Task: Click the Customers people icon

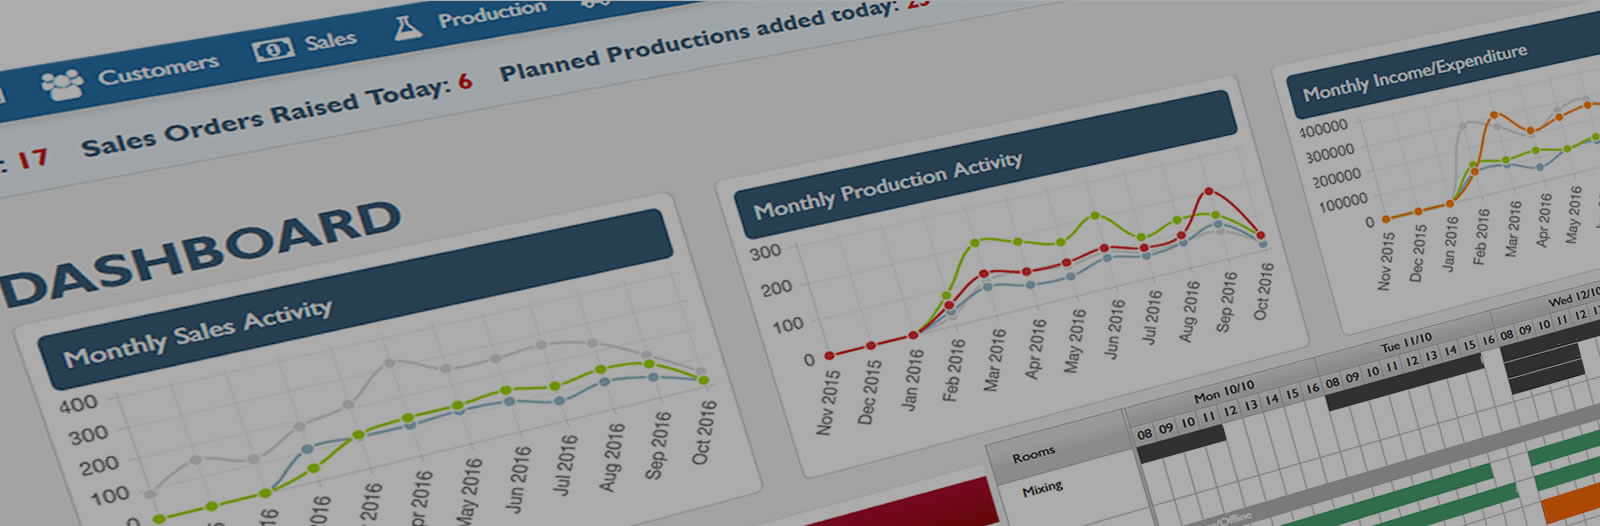Action: pos(63,84)
